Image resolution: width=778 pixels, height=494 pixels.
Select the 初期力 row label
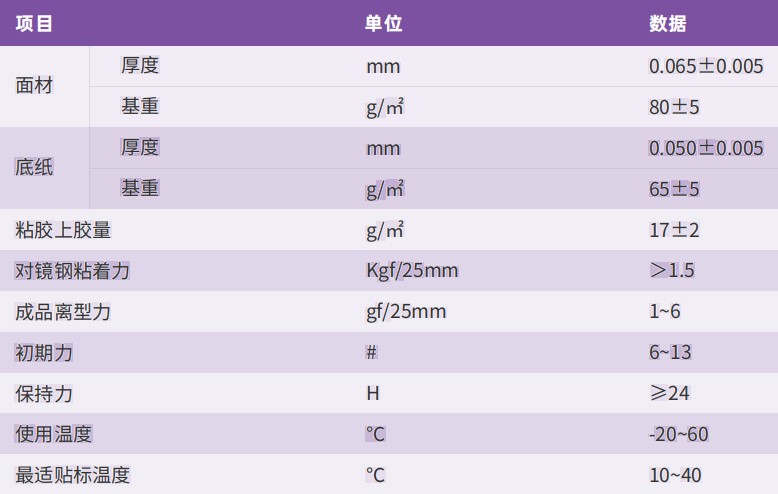(x=44, y=353)
